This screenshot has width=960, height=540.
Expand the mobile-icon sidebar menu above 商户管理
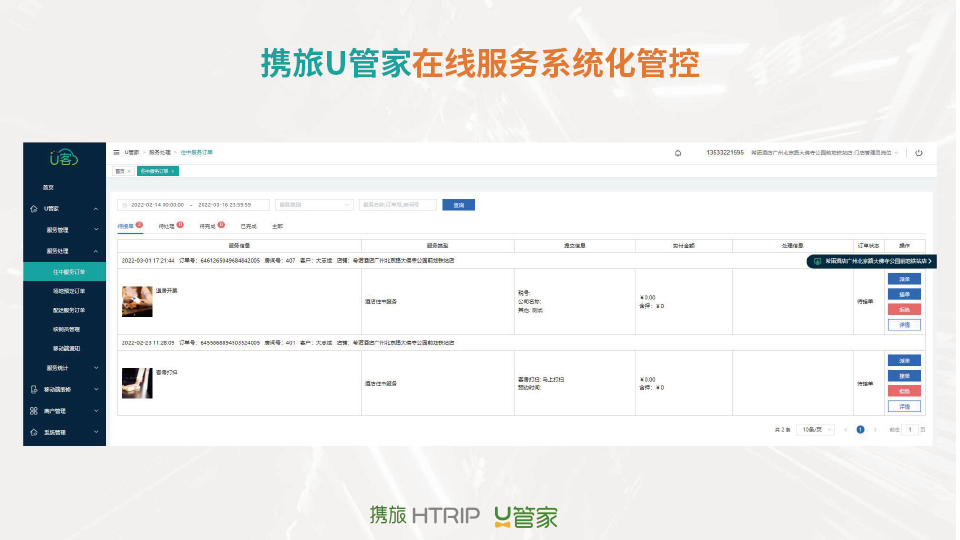coord(96,389)
